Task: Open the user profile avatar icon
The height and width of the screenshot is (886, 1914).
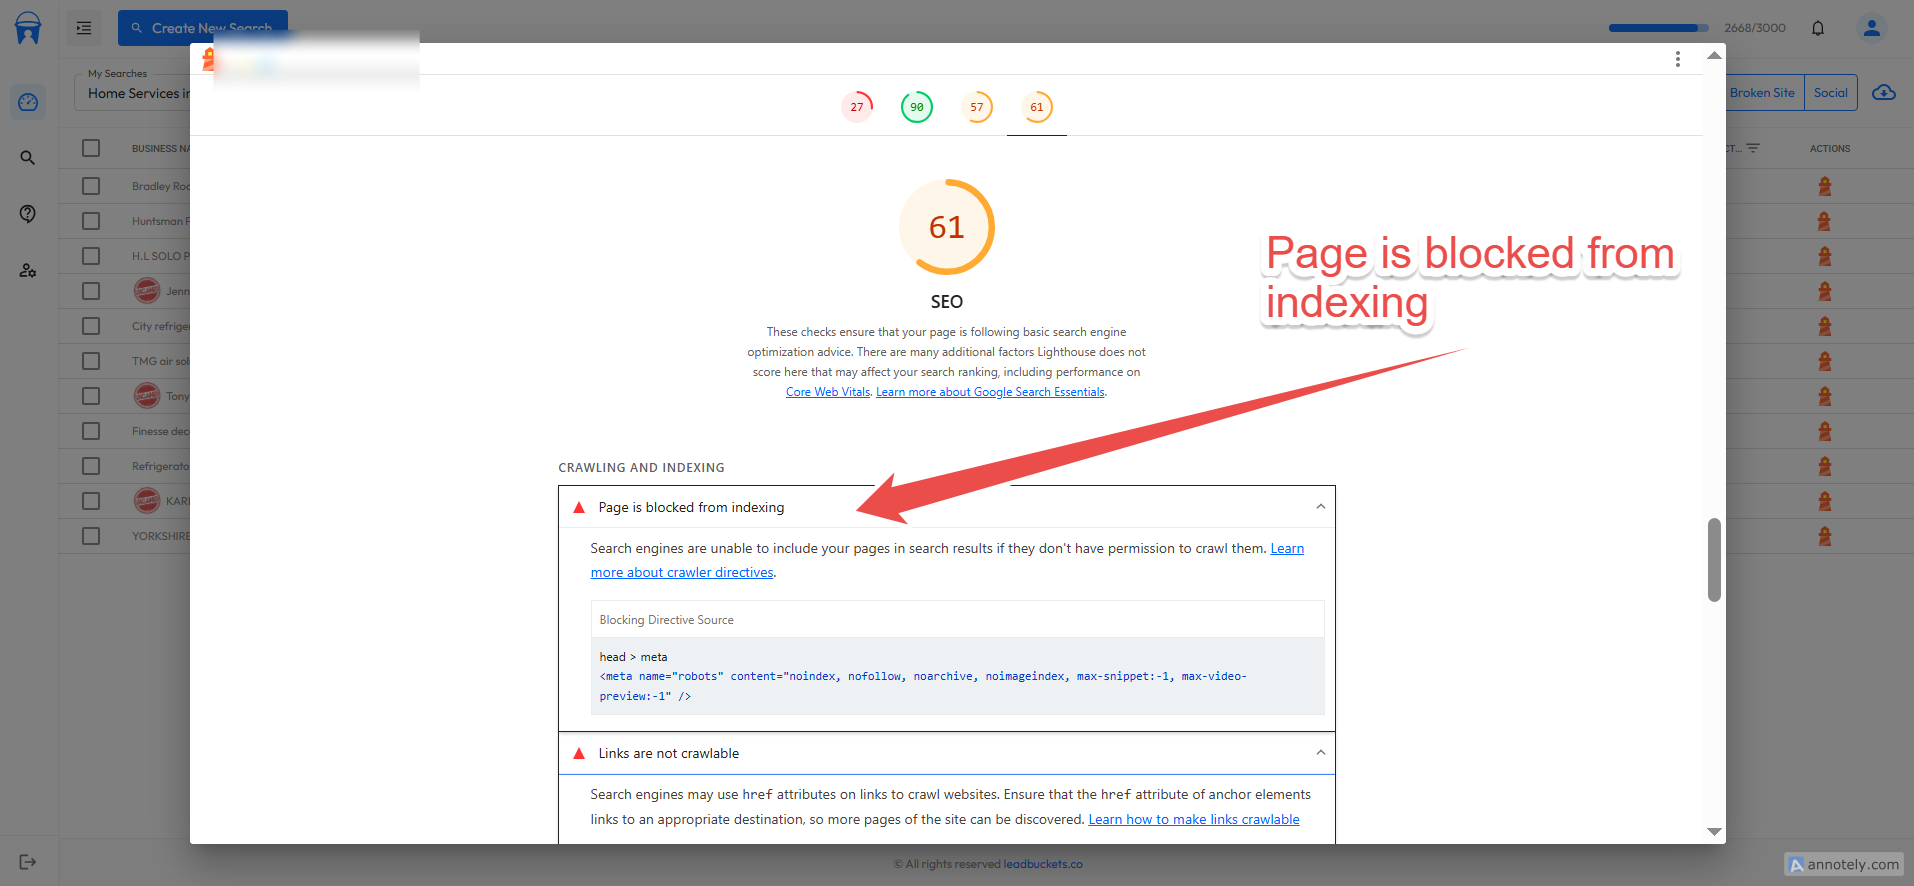Action: point(1872,28)
